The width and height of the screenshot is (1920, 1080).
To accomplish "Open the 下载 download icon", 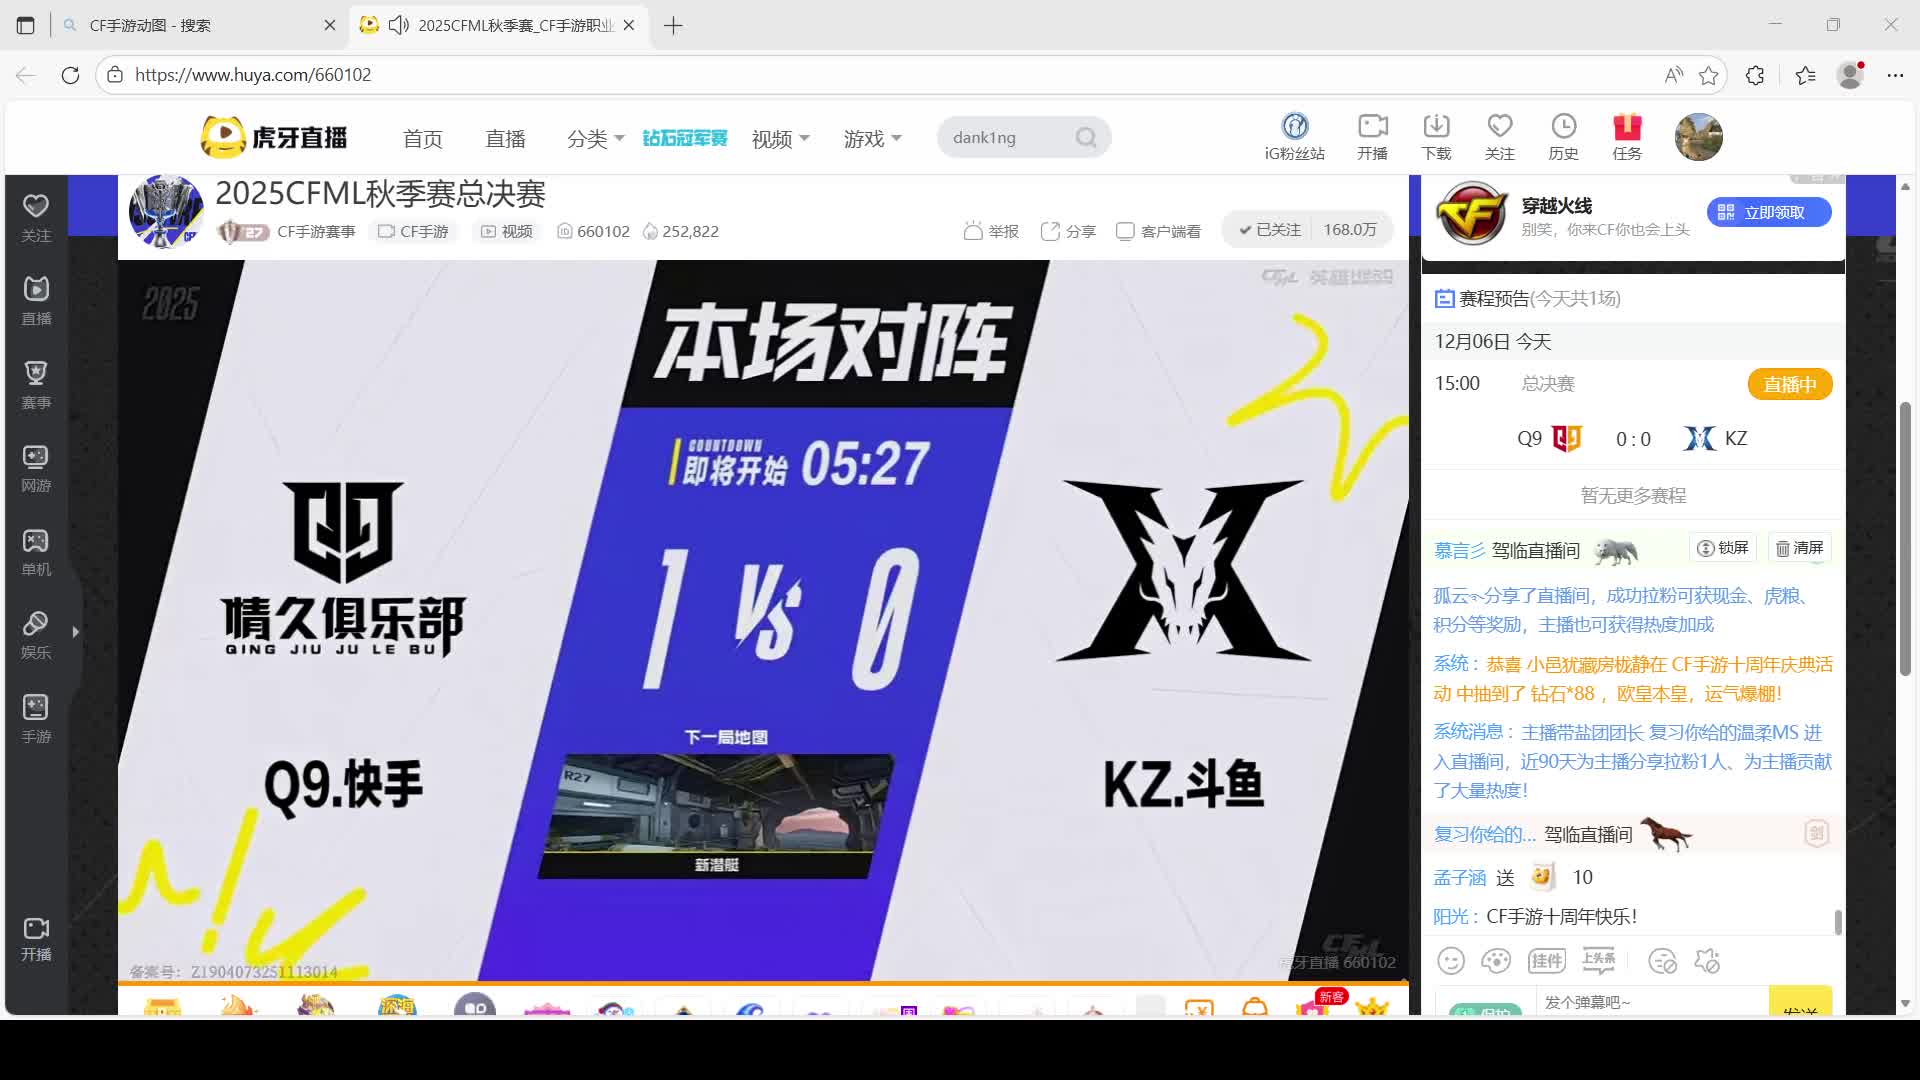I will pos(1436,127).
